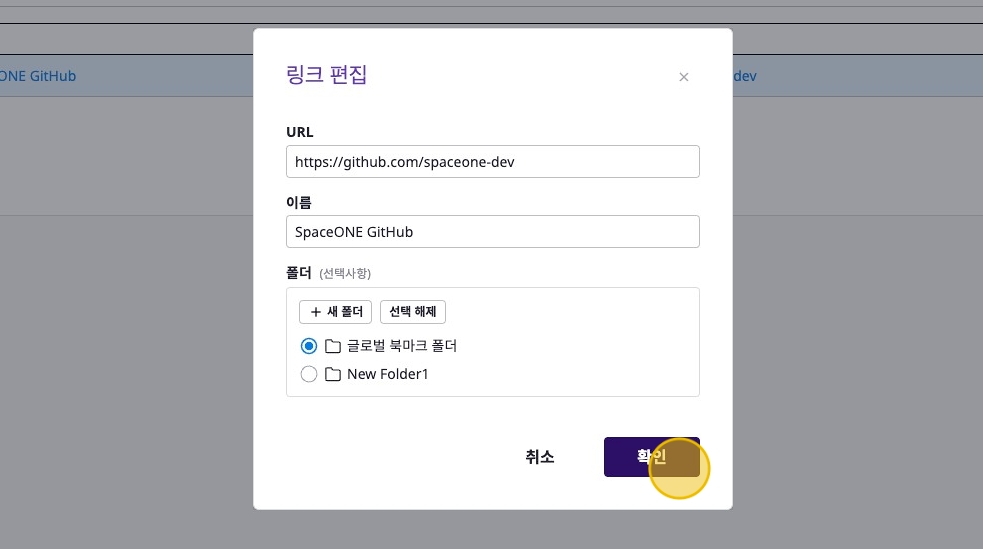Click the New Folder1 folder name
This screenshot has width=983, height=549.
click(387, 375)
